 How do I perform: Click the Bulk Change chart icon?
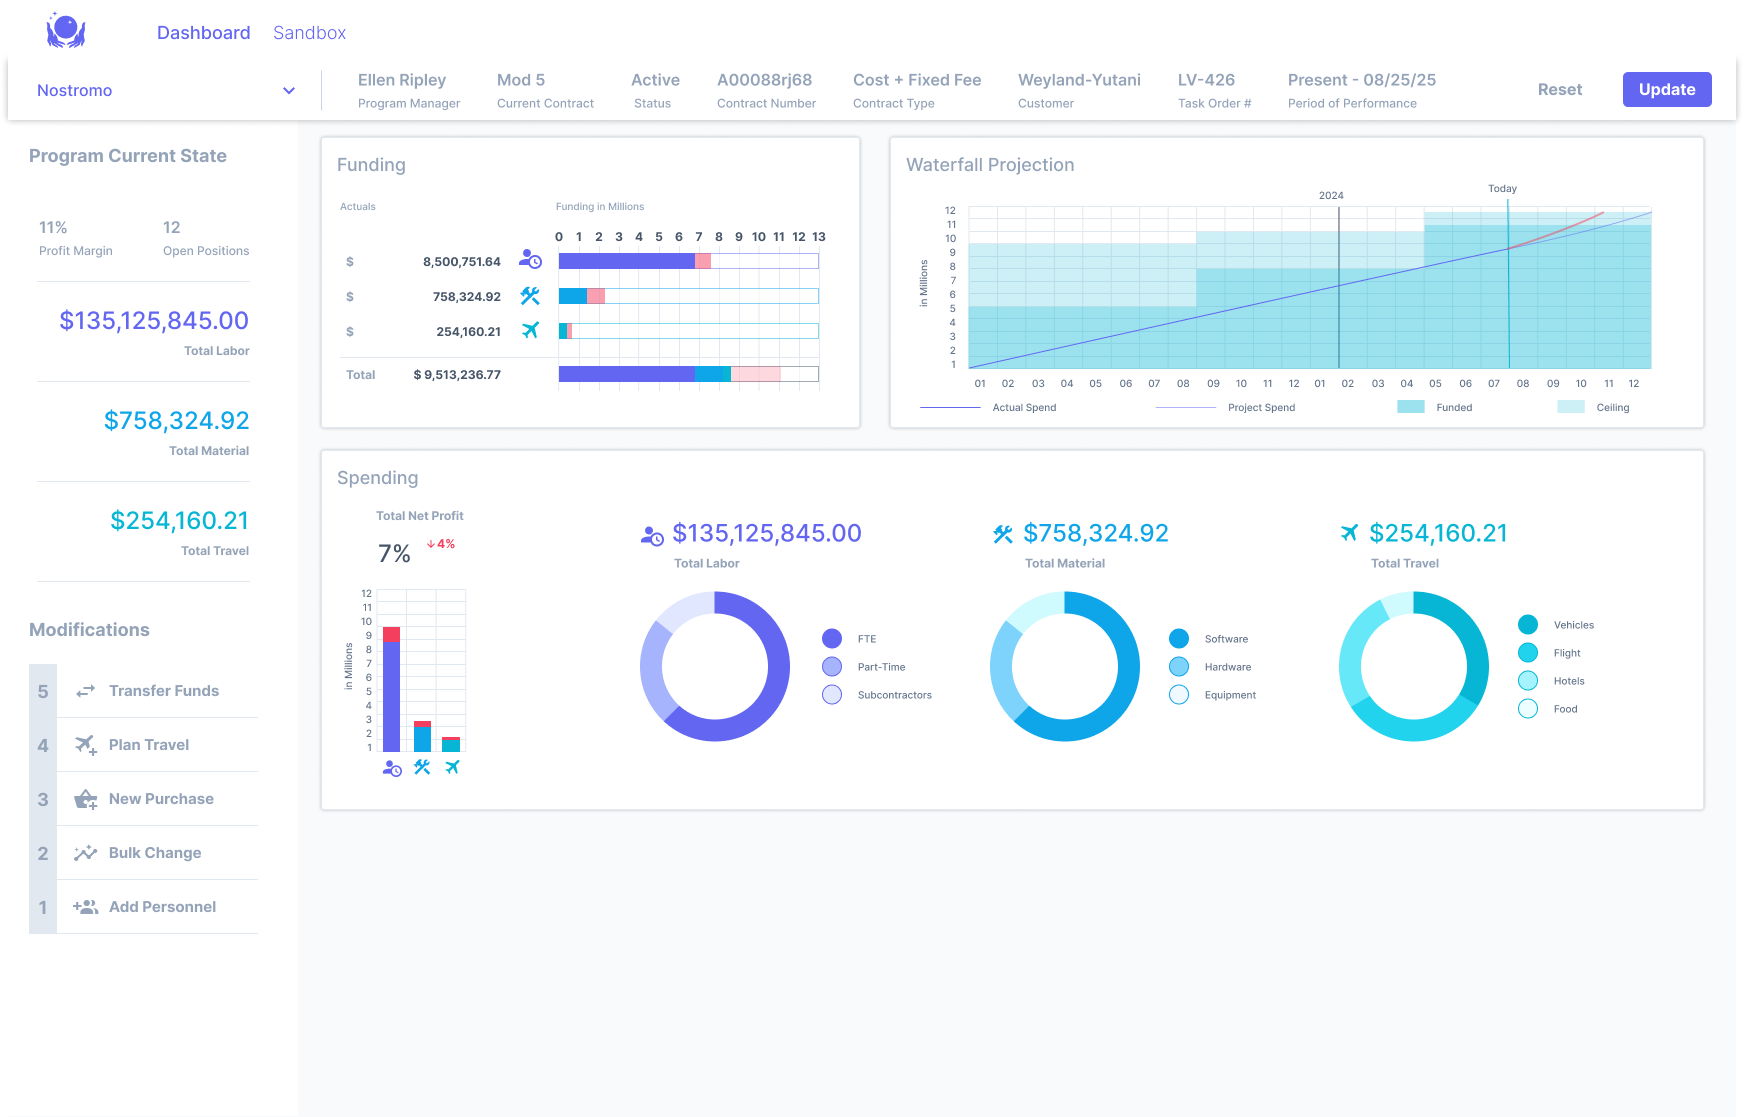point(86,853)
